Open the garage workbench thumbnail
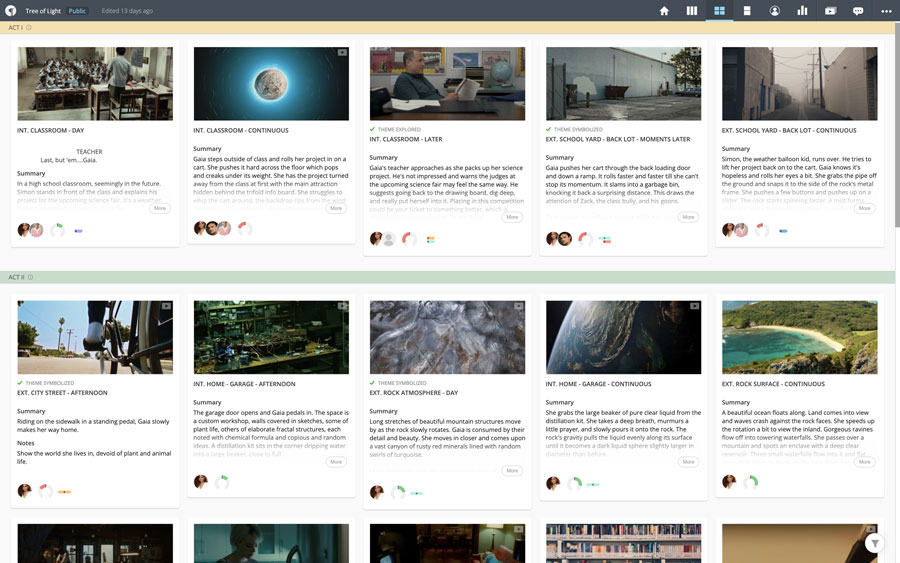900x563 pixels. pos(271,337)
